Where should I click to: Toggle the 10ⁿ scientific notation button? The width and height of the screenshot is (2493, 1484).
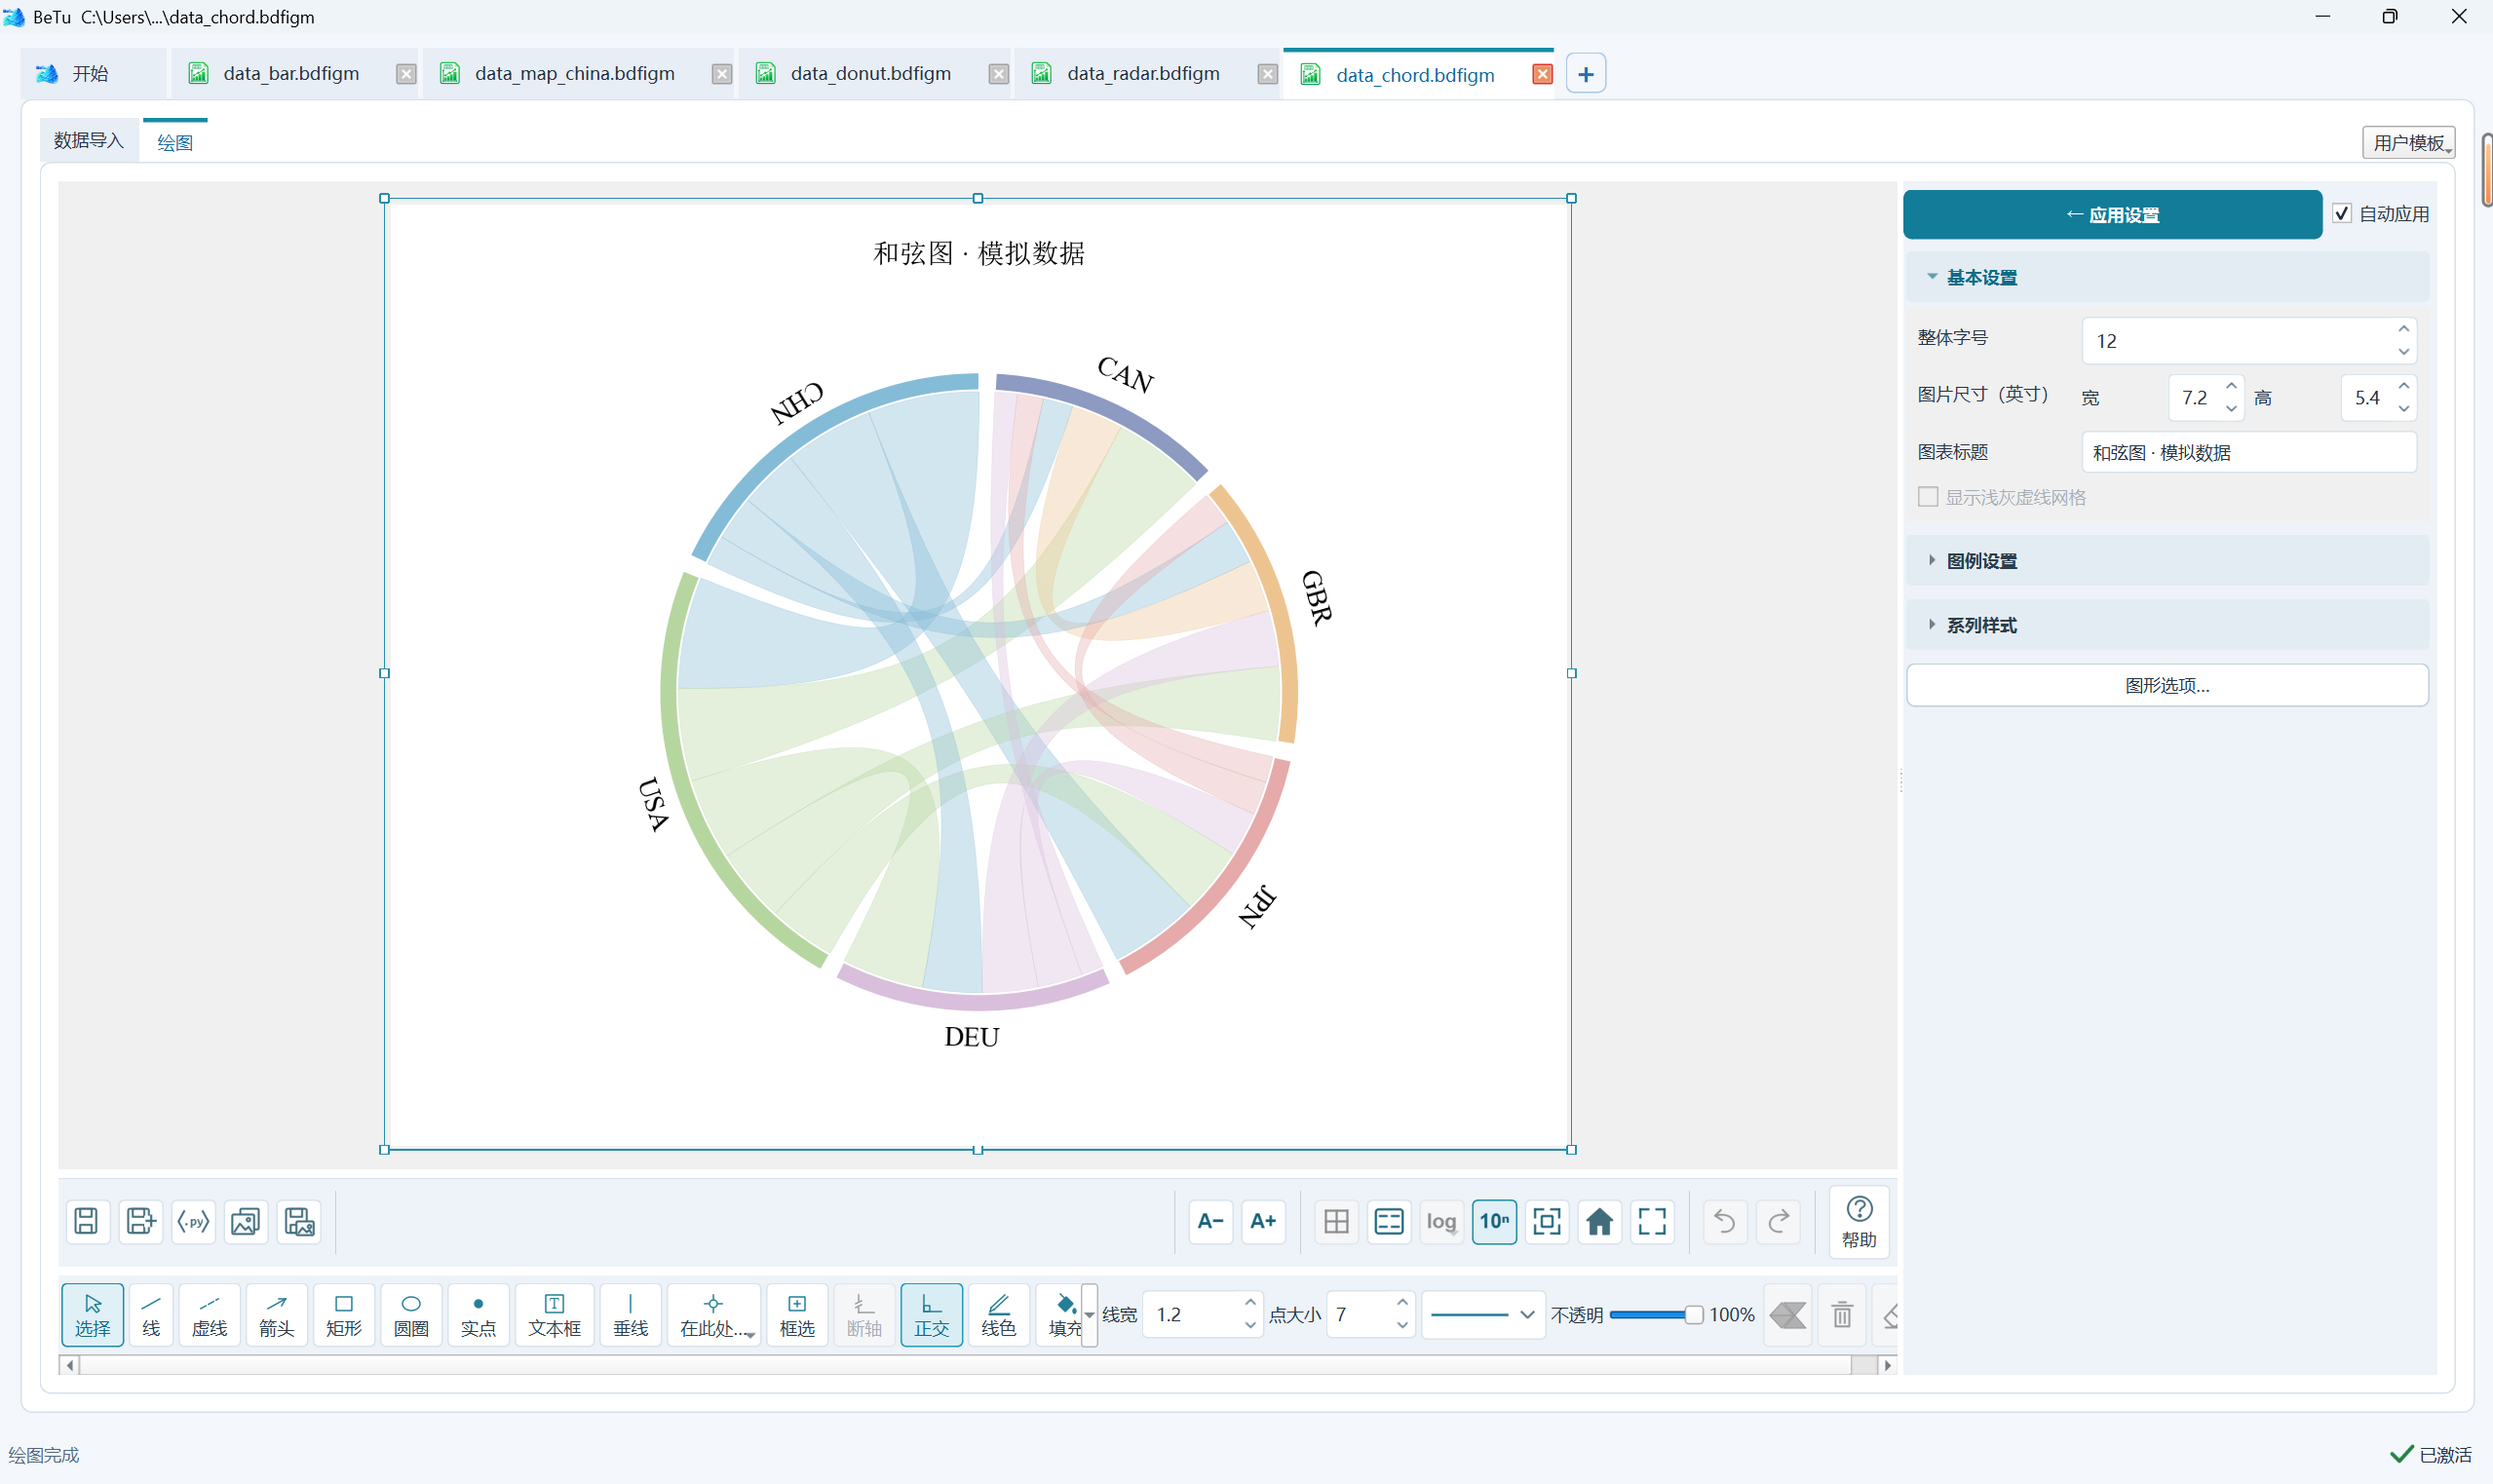point(1494,1221)
